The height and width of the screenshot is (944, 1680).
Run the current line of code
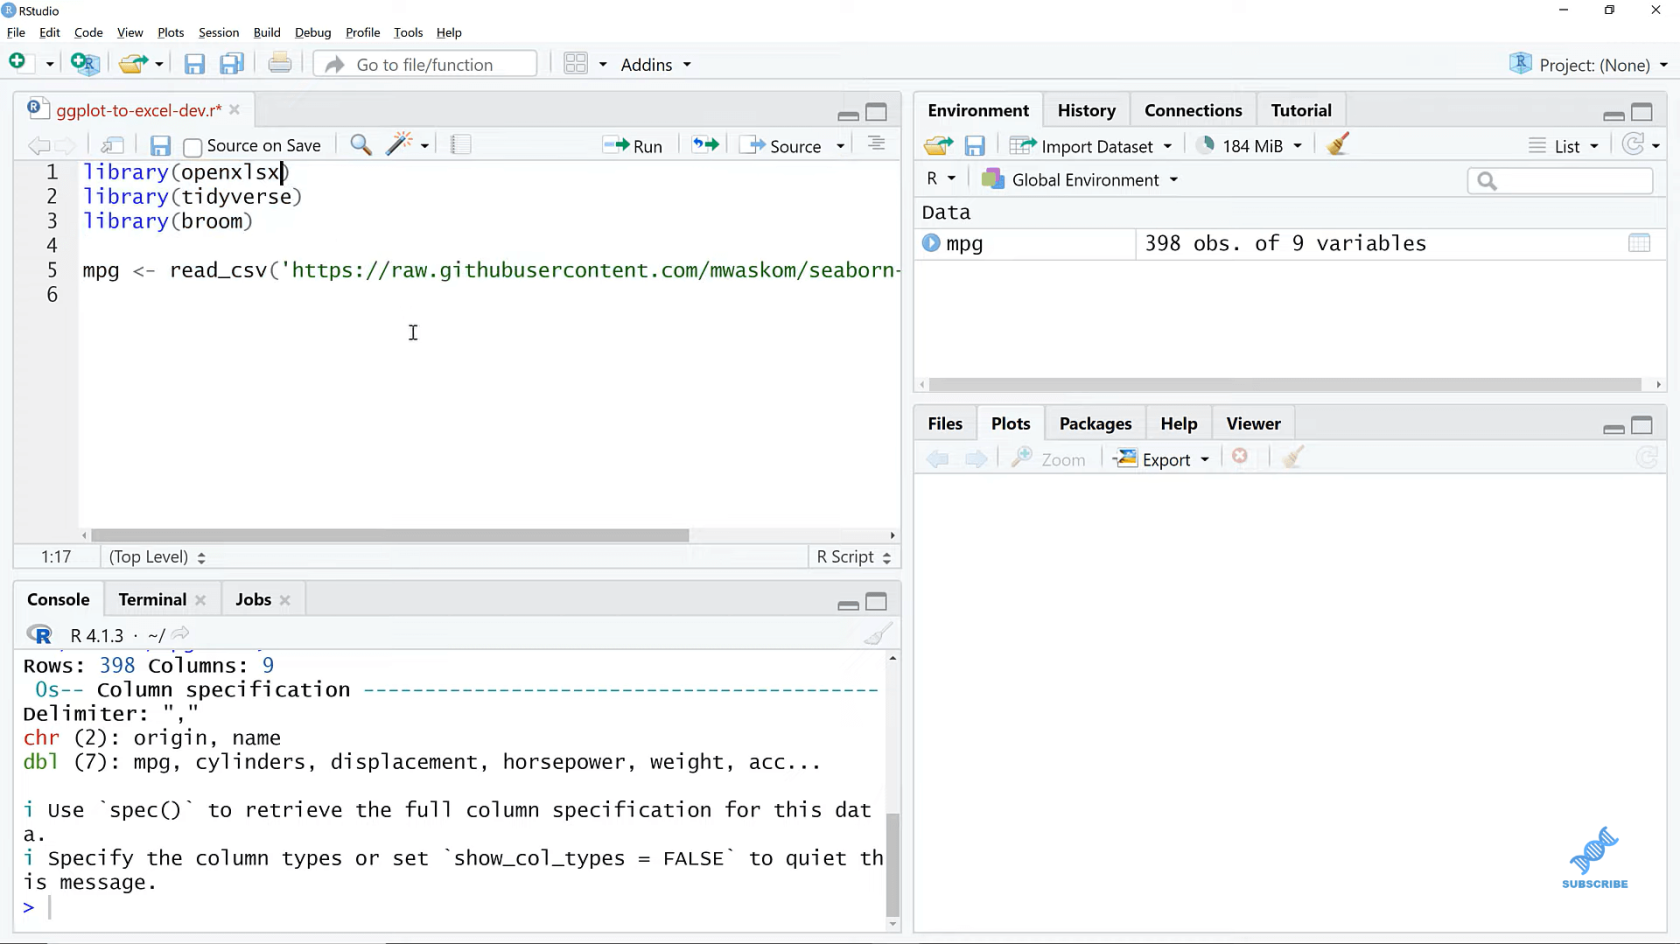(x=633, y=146)
